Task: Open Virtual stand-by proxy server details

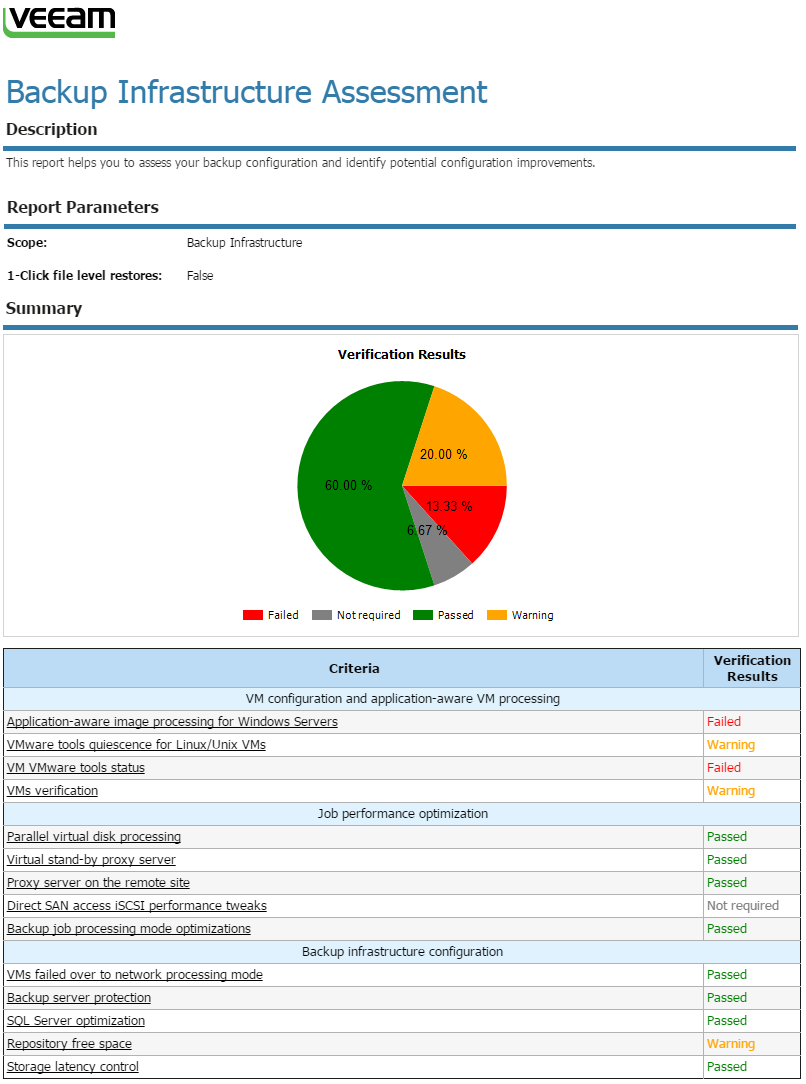Action: point(91,859)
